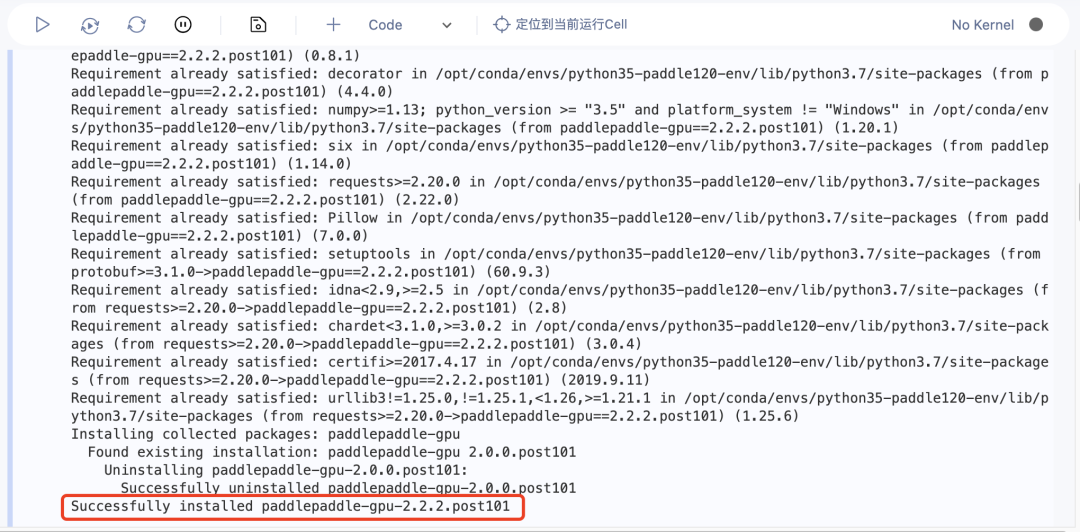Restart kernel using circular arrows icon
The image size is (1080, 532).
137,25
